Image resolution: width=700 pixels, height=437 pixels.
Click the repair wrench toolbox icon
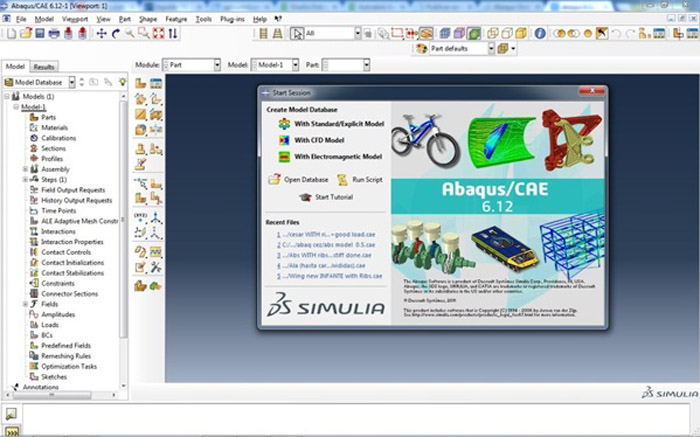coord(156,267)
